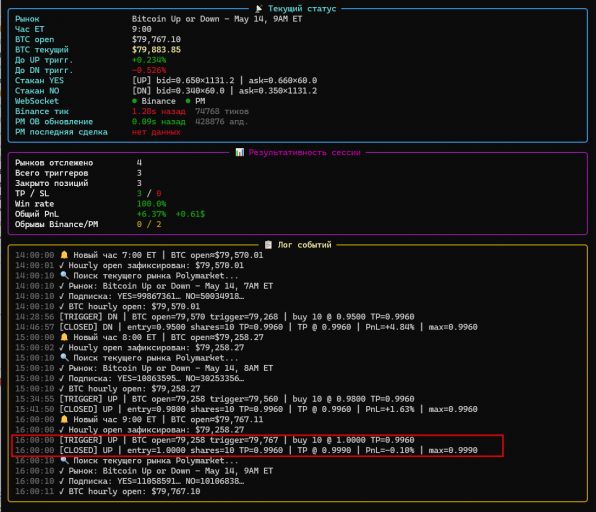Click the update counter '428876 апд.'
The height and width of the screenshot is (512, 596).
(x=221, y=122)
